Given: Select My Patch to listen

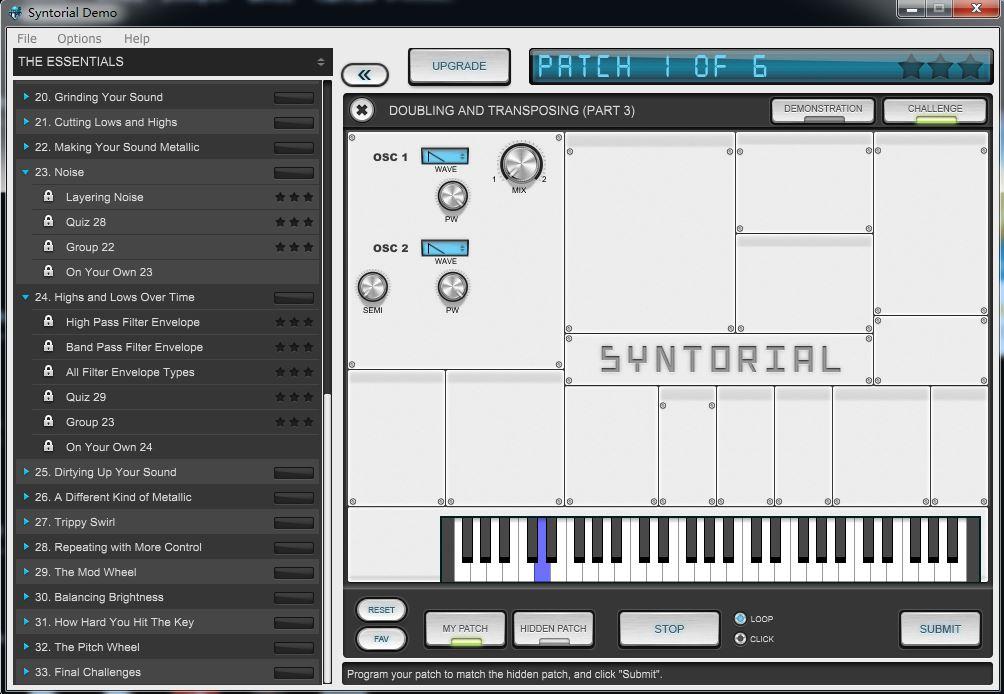Looking at the screenshot, I should click(465, 629).
